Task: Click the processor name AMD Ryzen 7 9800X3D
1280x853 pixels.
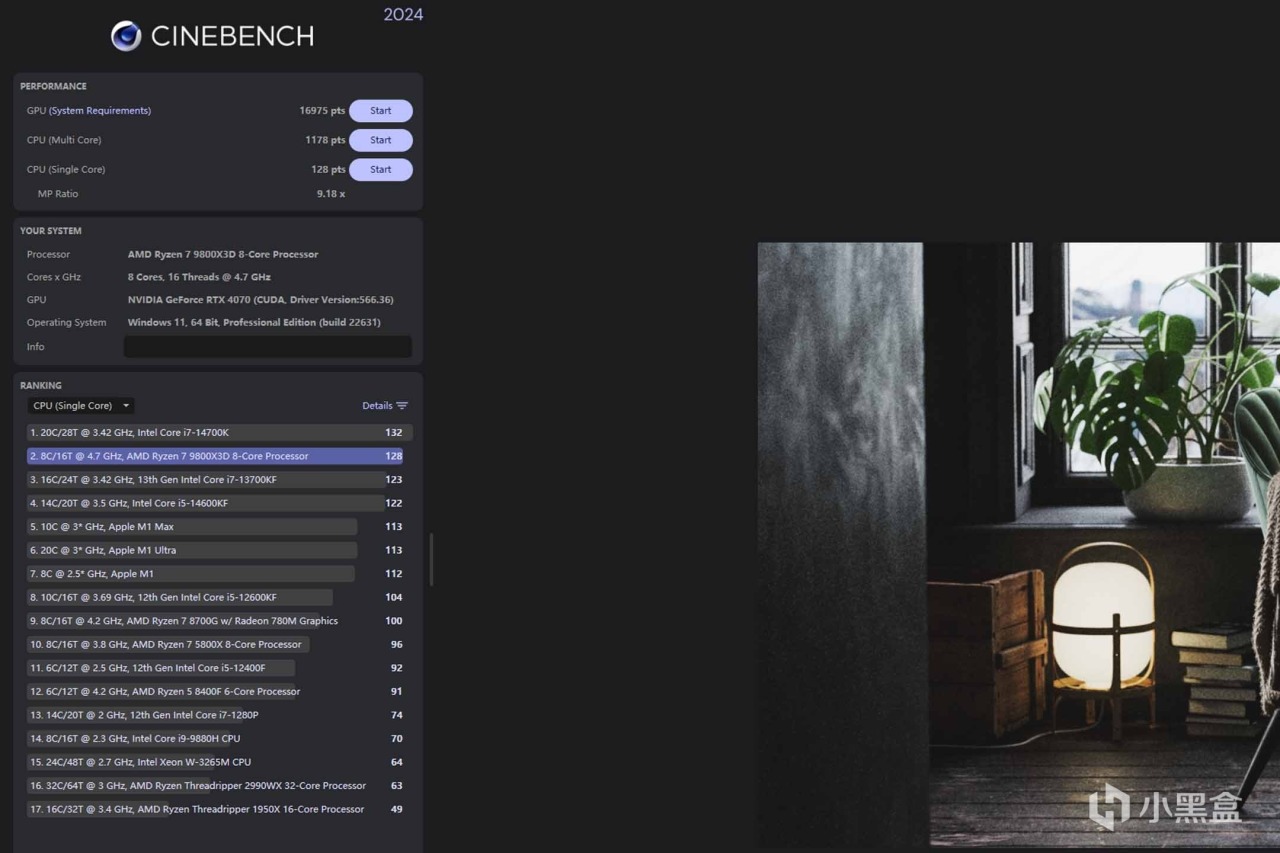Action: 223,254
